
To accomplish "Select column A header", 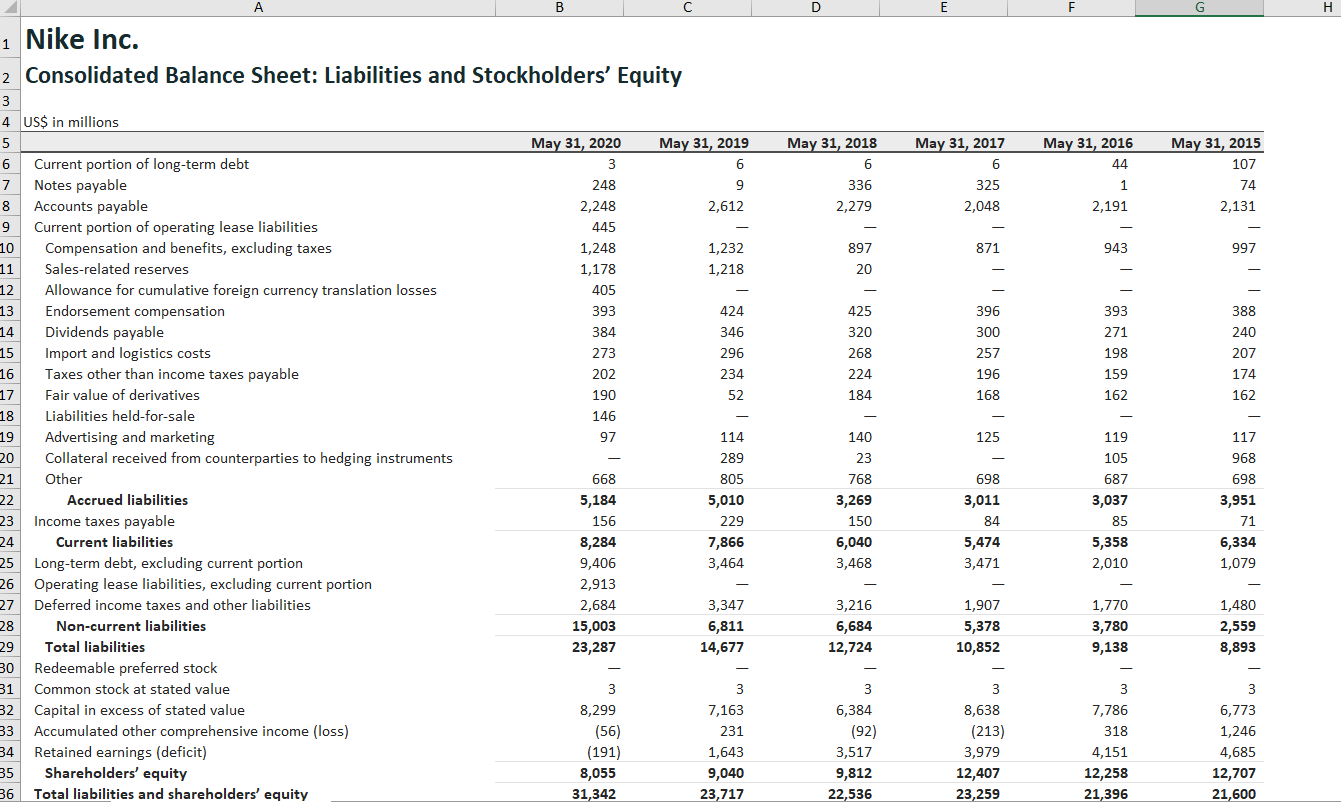I will 259,8.
